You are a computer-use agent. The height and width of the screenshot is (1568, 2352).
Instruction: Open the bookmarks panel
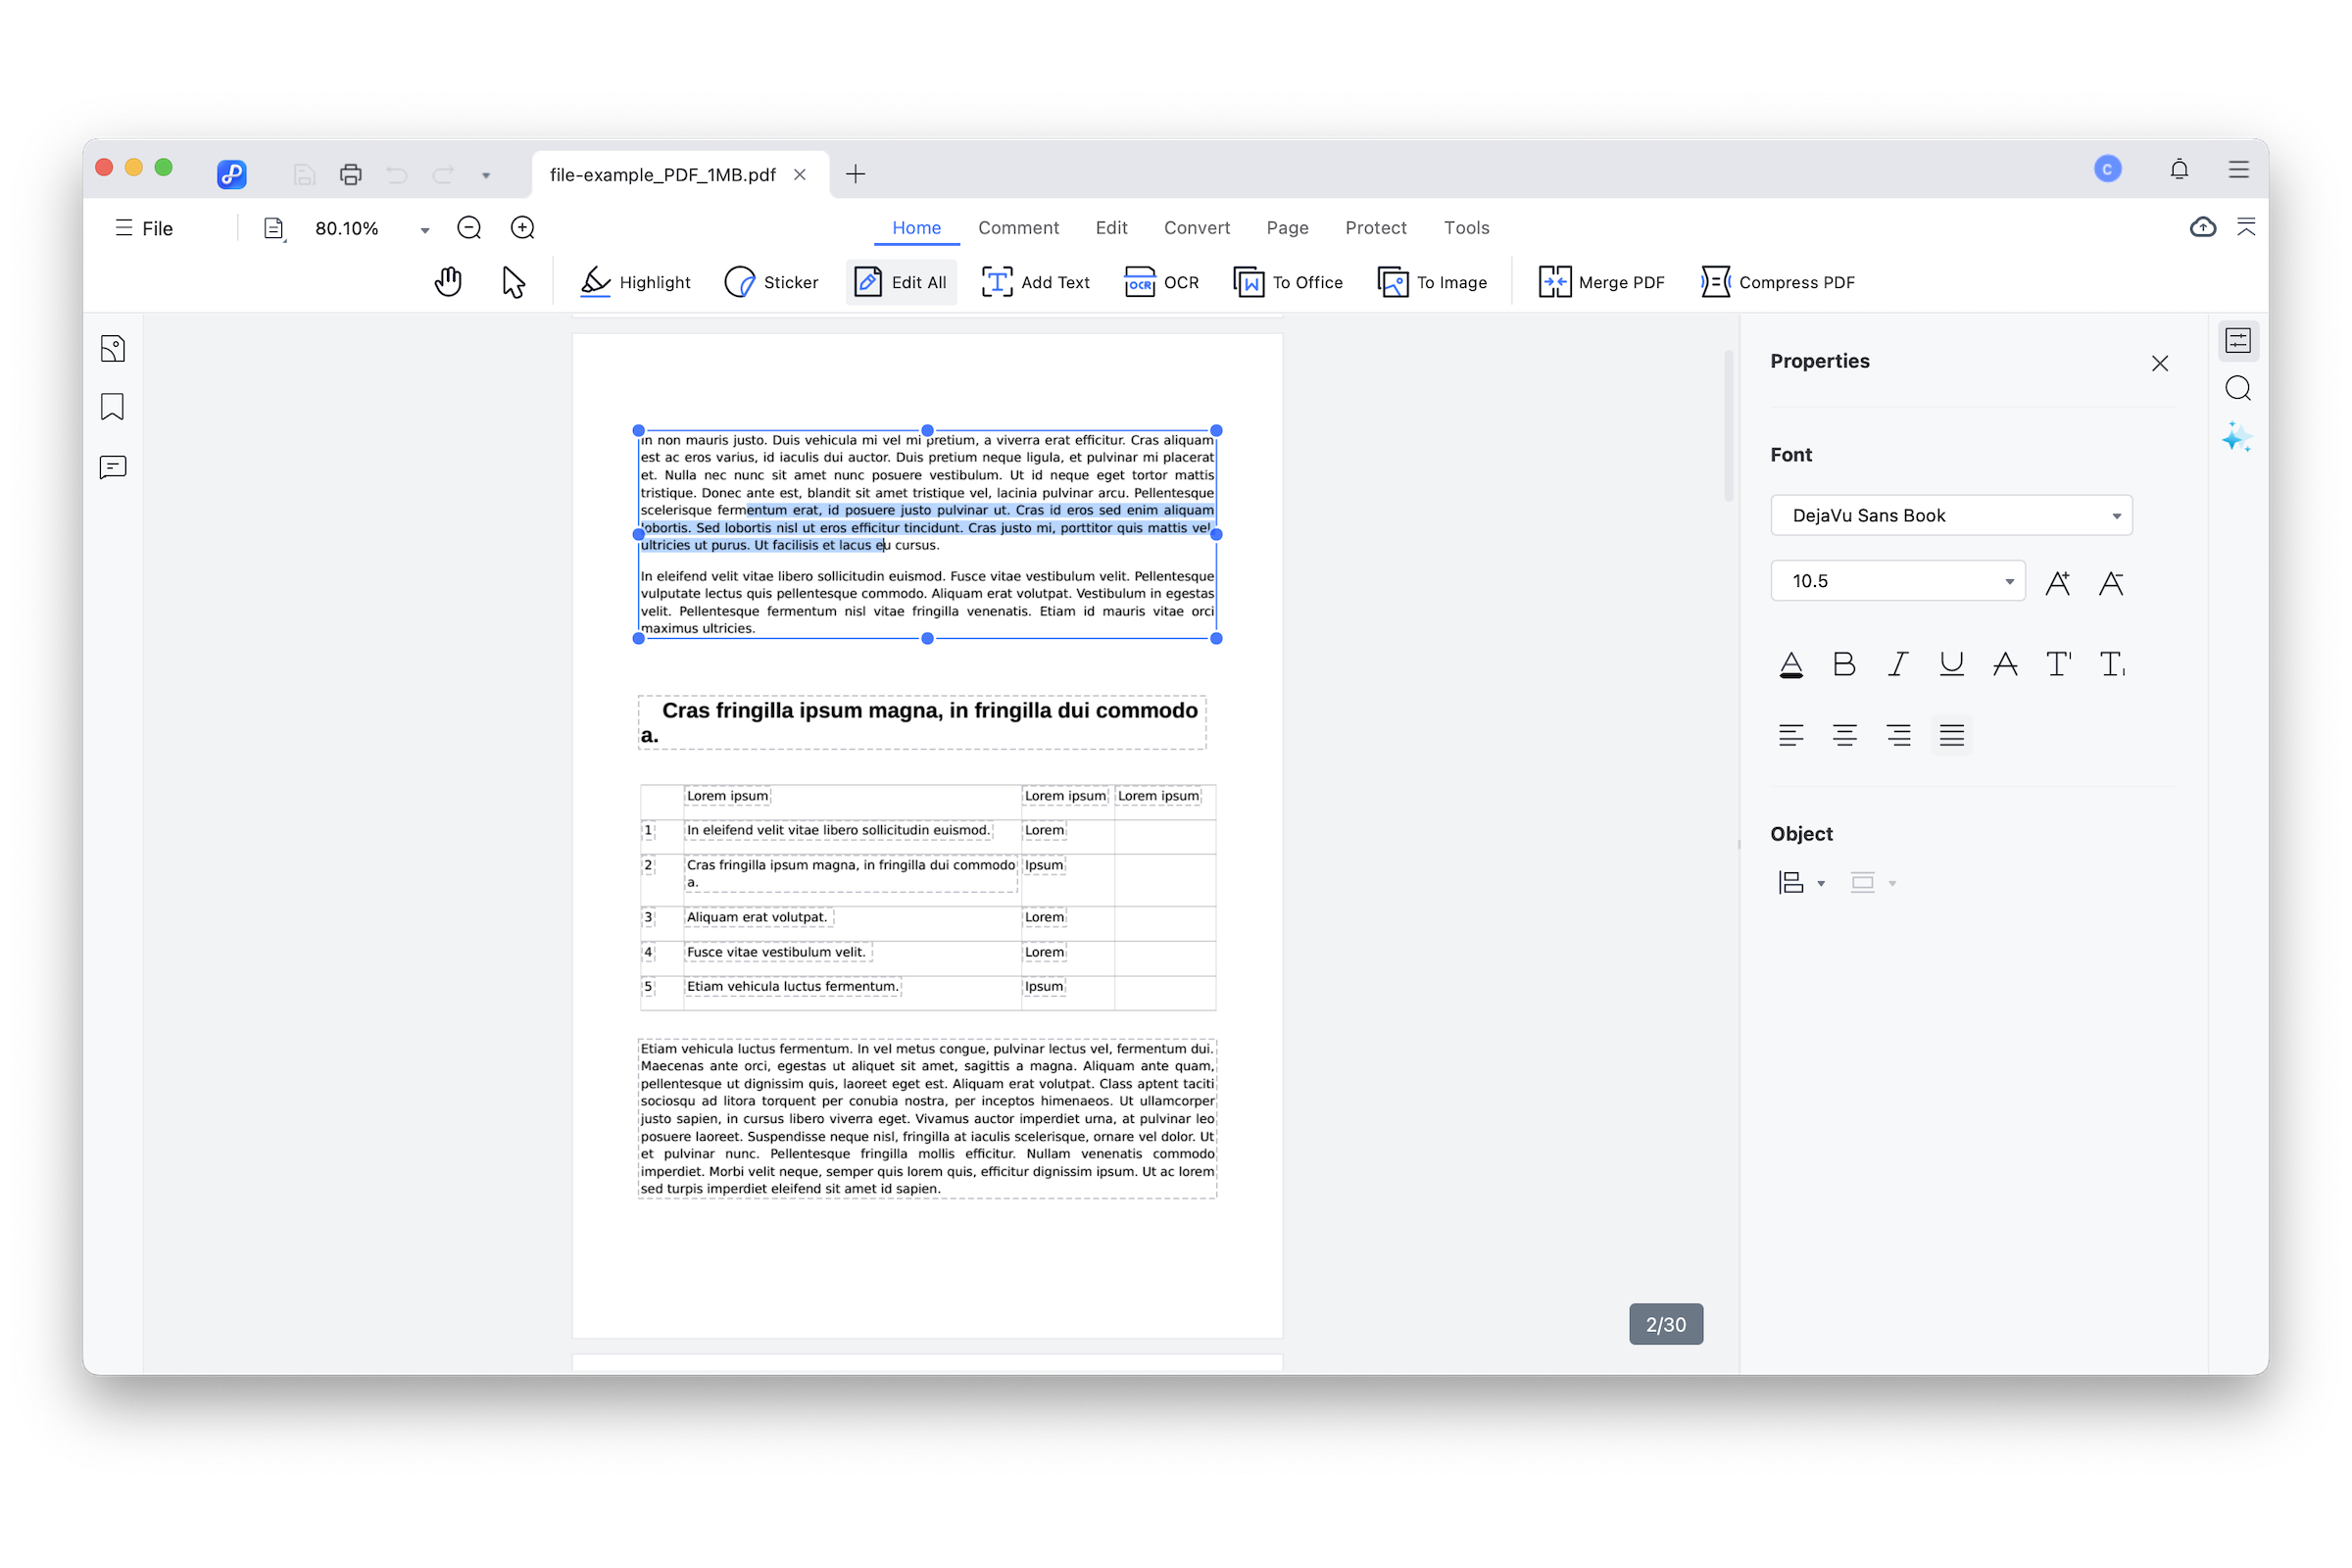(x=113, y=407)
